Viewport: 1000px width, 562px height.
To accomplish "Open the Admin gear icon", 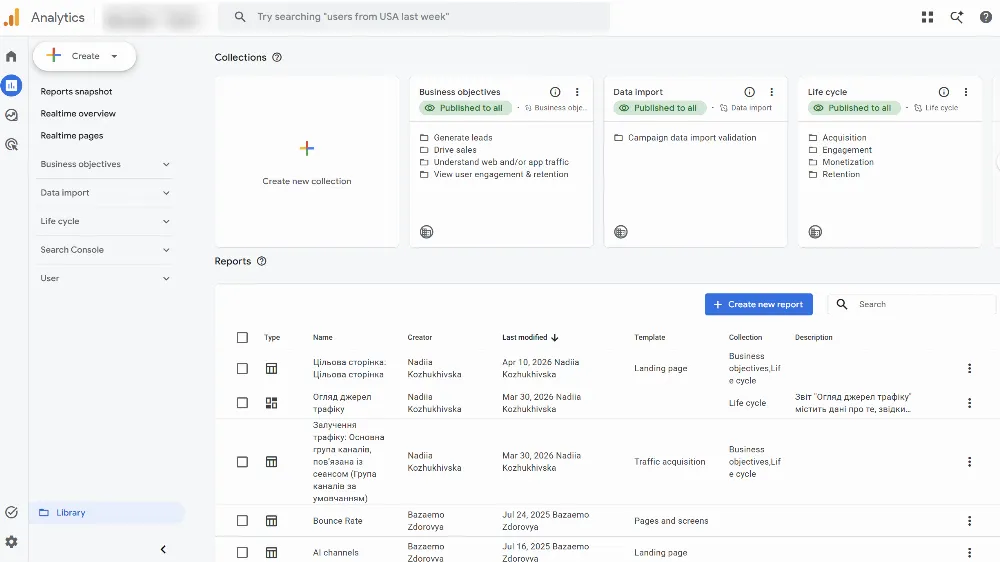I will click(x=11, y=542).
